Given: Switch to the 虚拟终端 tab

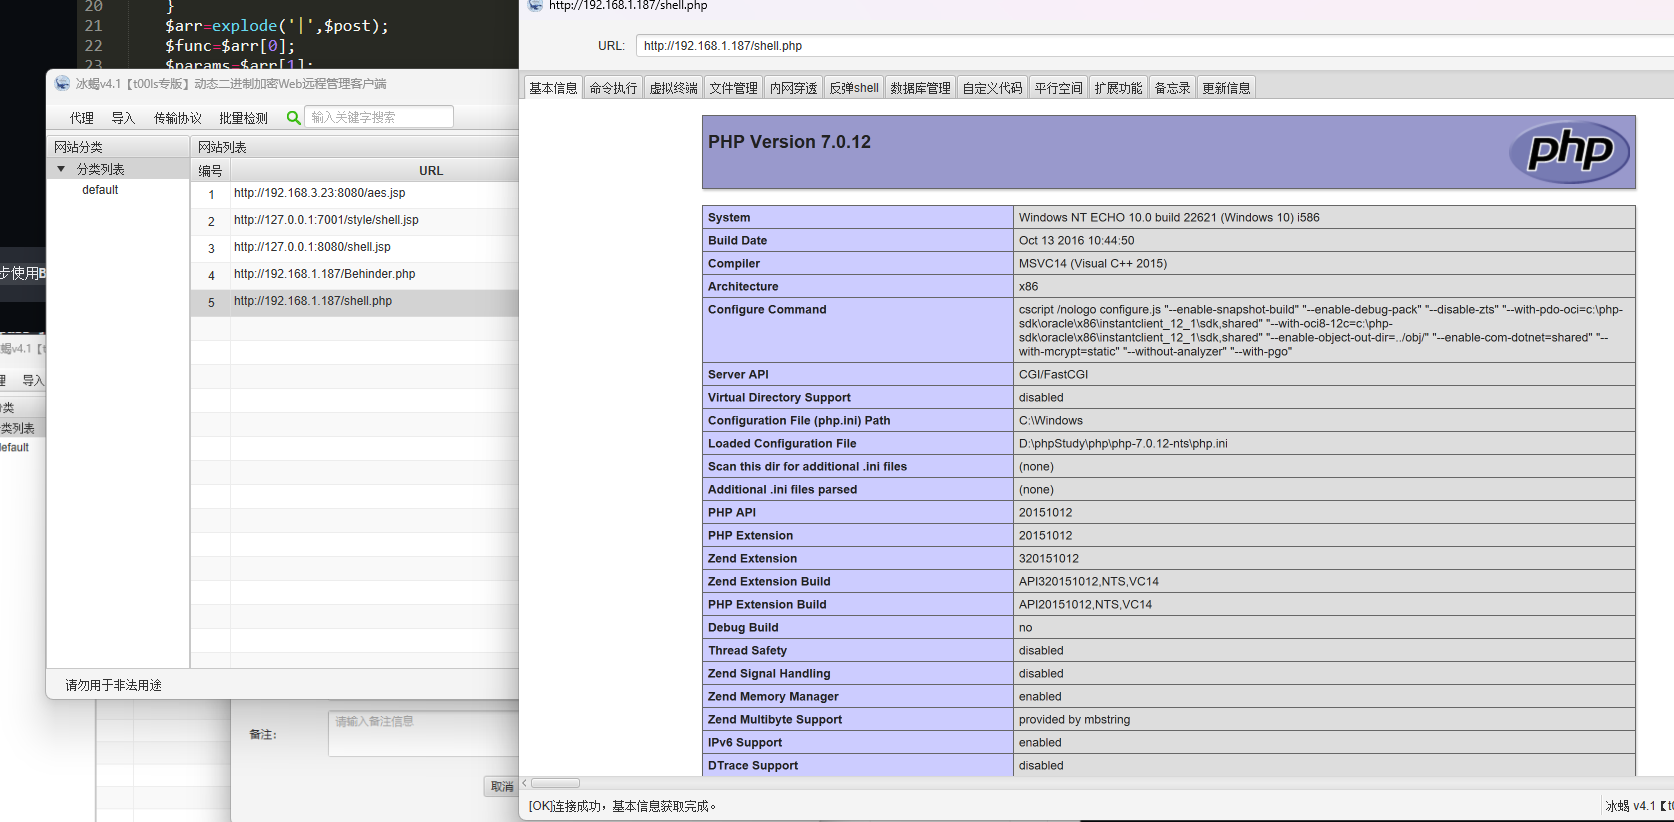Looking at the screenshot, I should 673,88.
